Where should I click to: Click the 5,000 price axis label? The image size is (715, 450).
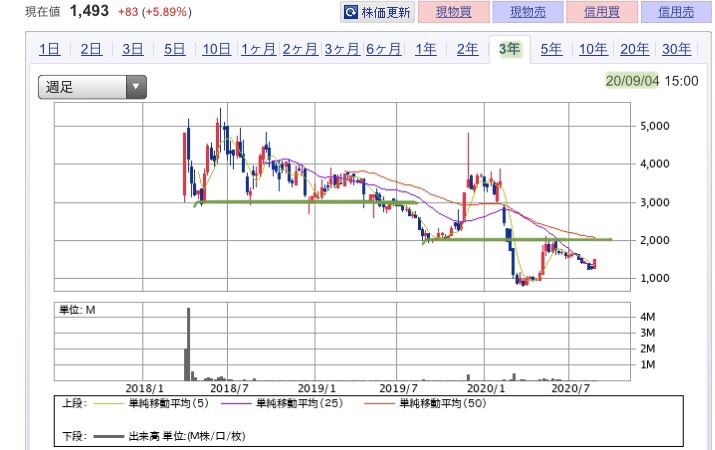coord(655,126)
